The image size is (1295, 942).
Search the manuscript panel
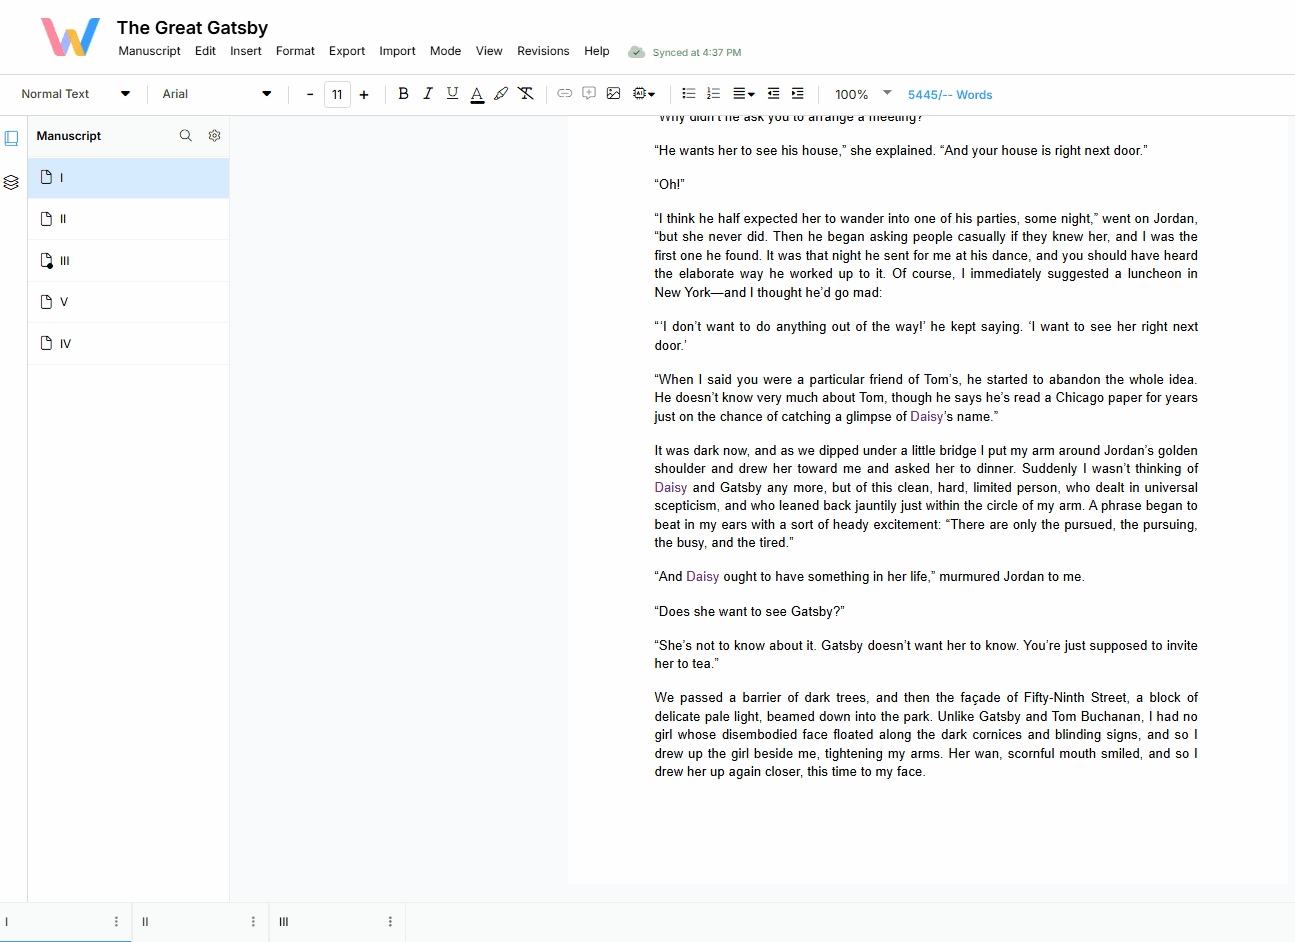(185, 136)
